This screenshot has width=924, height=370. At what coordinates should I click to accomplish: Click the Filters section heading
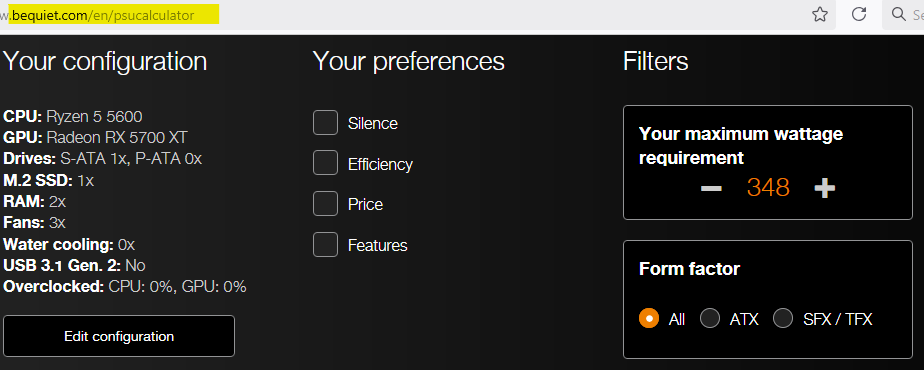pos(655,61)
